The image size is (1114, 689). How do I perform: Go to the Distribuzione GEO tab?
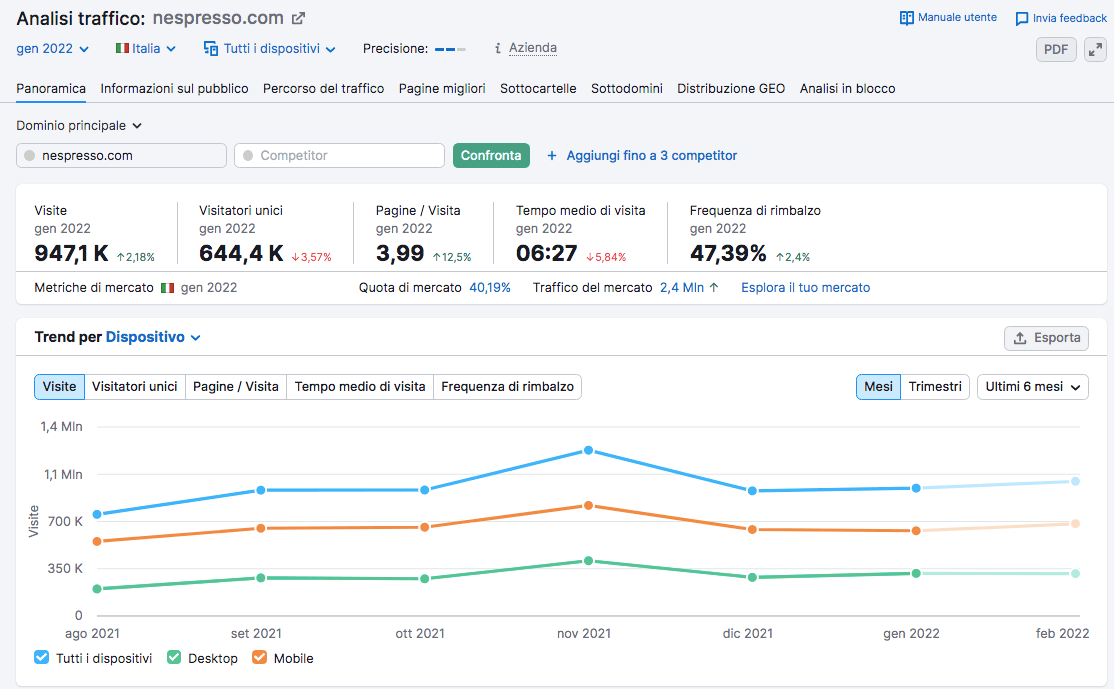pyautogui.click(x=731, y=88)
